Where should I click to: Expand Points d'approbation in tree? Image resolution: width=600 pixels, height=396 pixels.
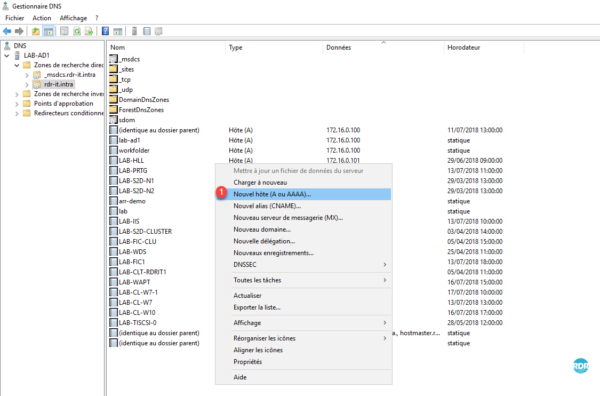pyautogui.click(x=17, y=104)
